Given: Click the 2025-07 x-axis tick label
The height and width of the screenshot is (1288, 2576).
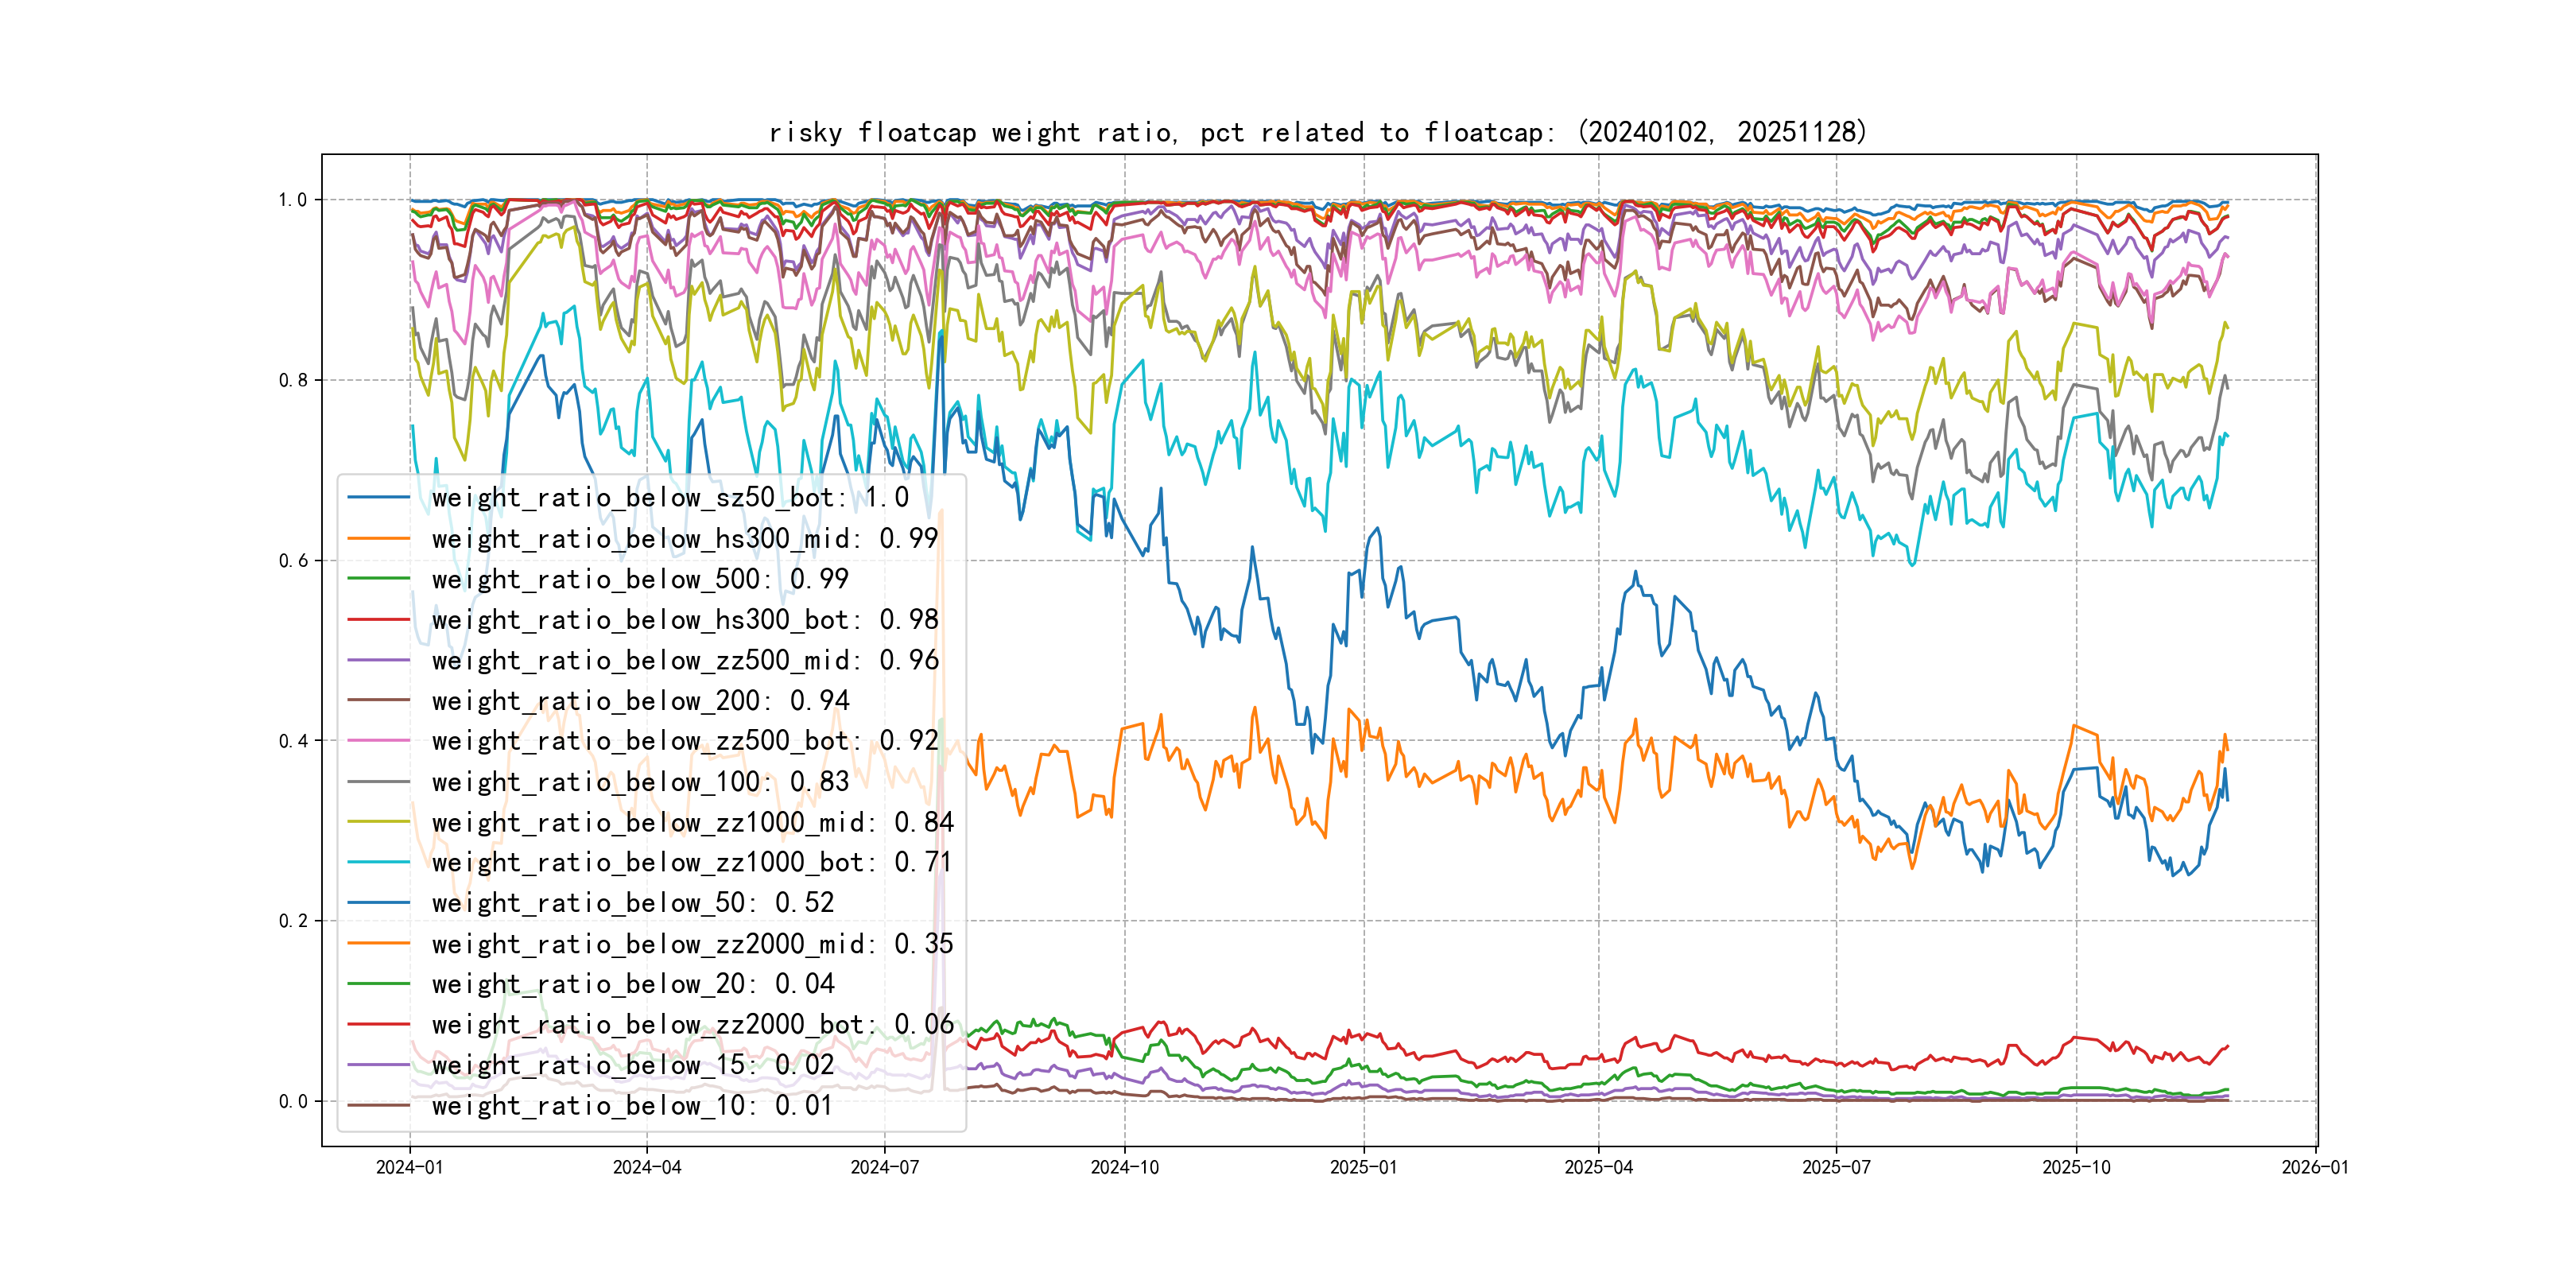Looking at the screenshot, I should pyautogui.click(x=1836, y=1167).
